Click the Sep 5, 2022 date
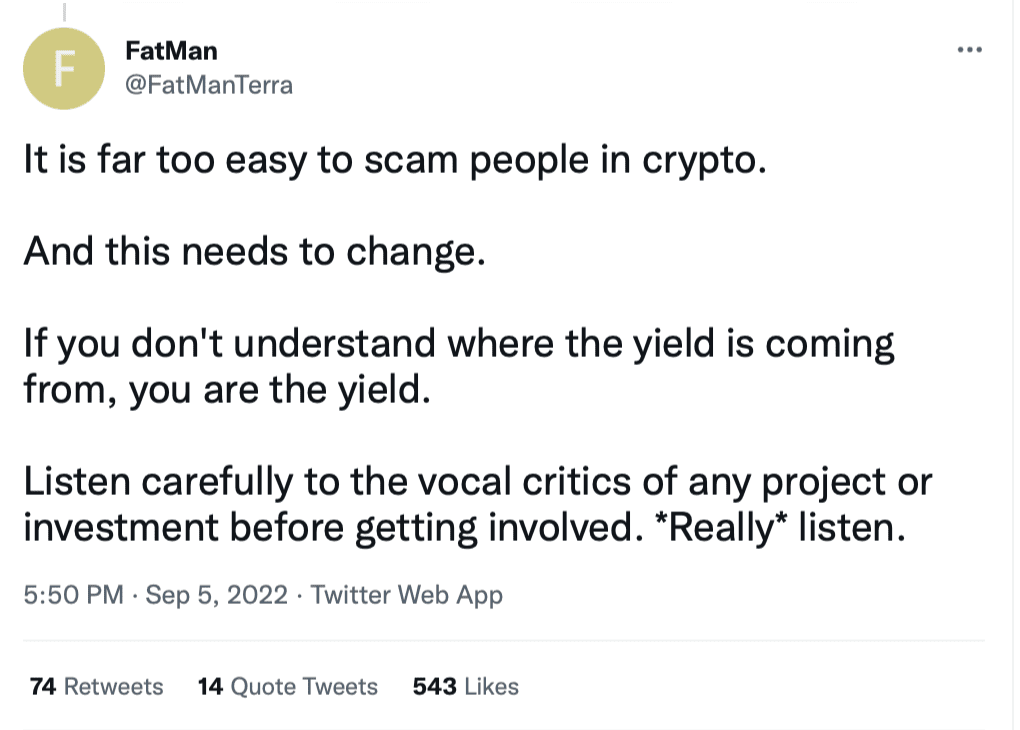 216,595
